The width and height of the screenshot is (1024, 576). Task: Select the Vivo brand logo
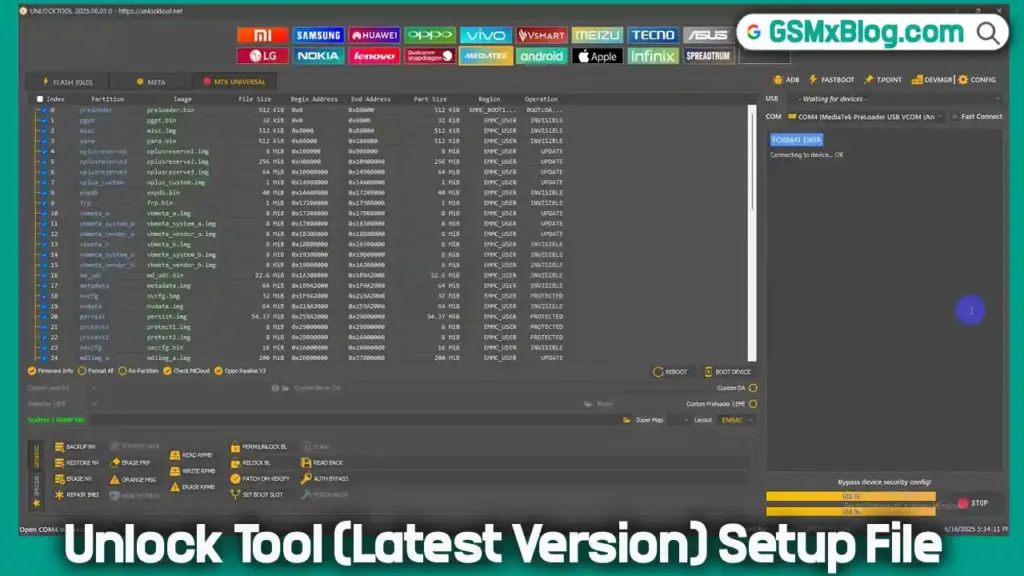(485, 35)
